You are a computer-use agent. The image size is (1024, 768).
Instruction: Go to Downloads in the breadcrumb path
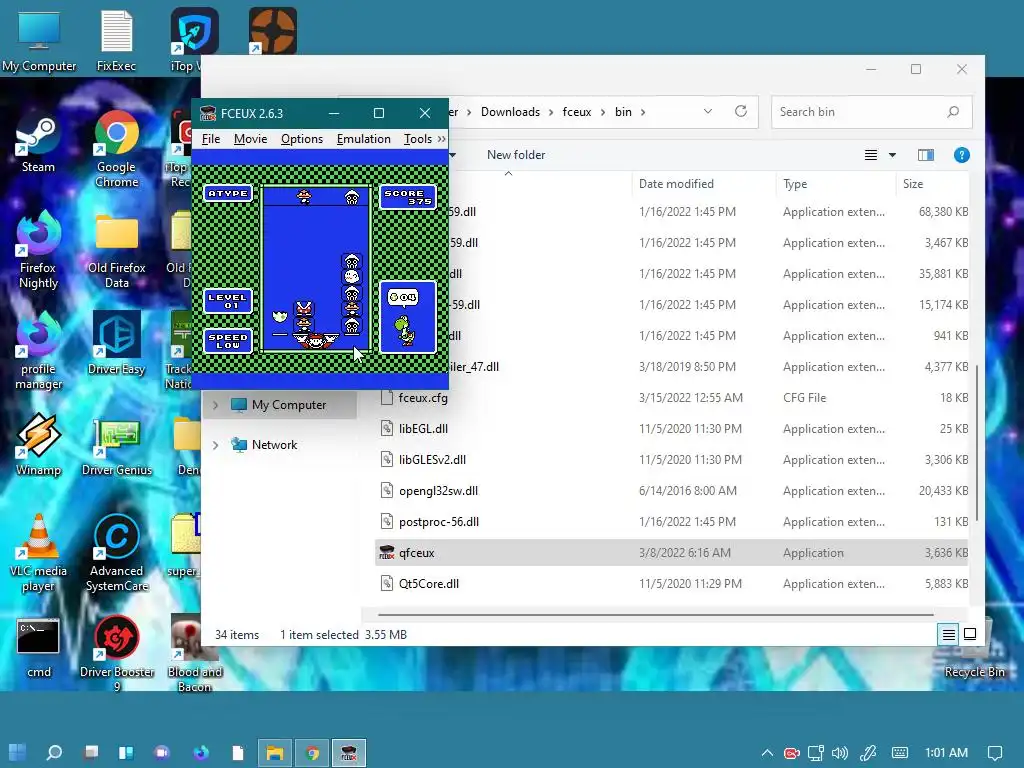[x=510, y=112]
